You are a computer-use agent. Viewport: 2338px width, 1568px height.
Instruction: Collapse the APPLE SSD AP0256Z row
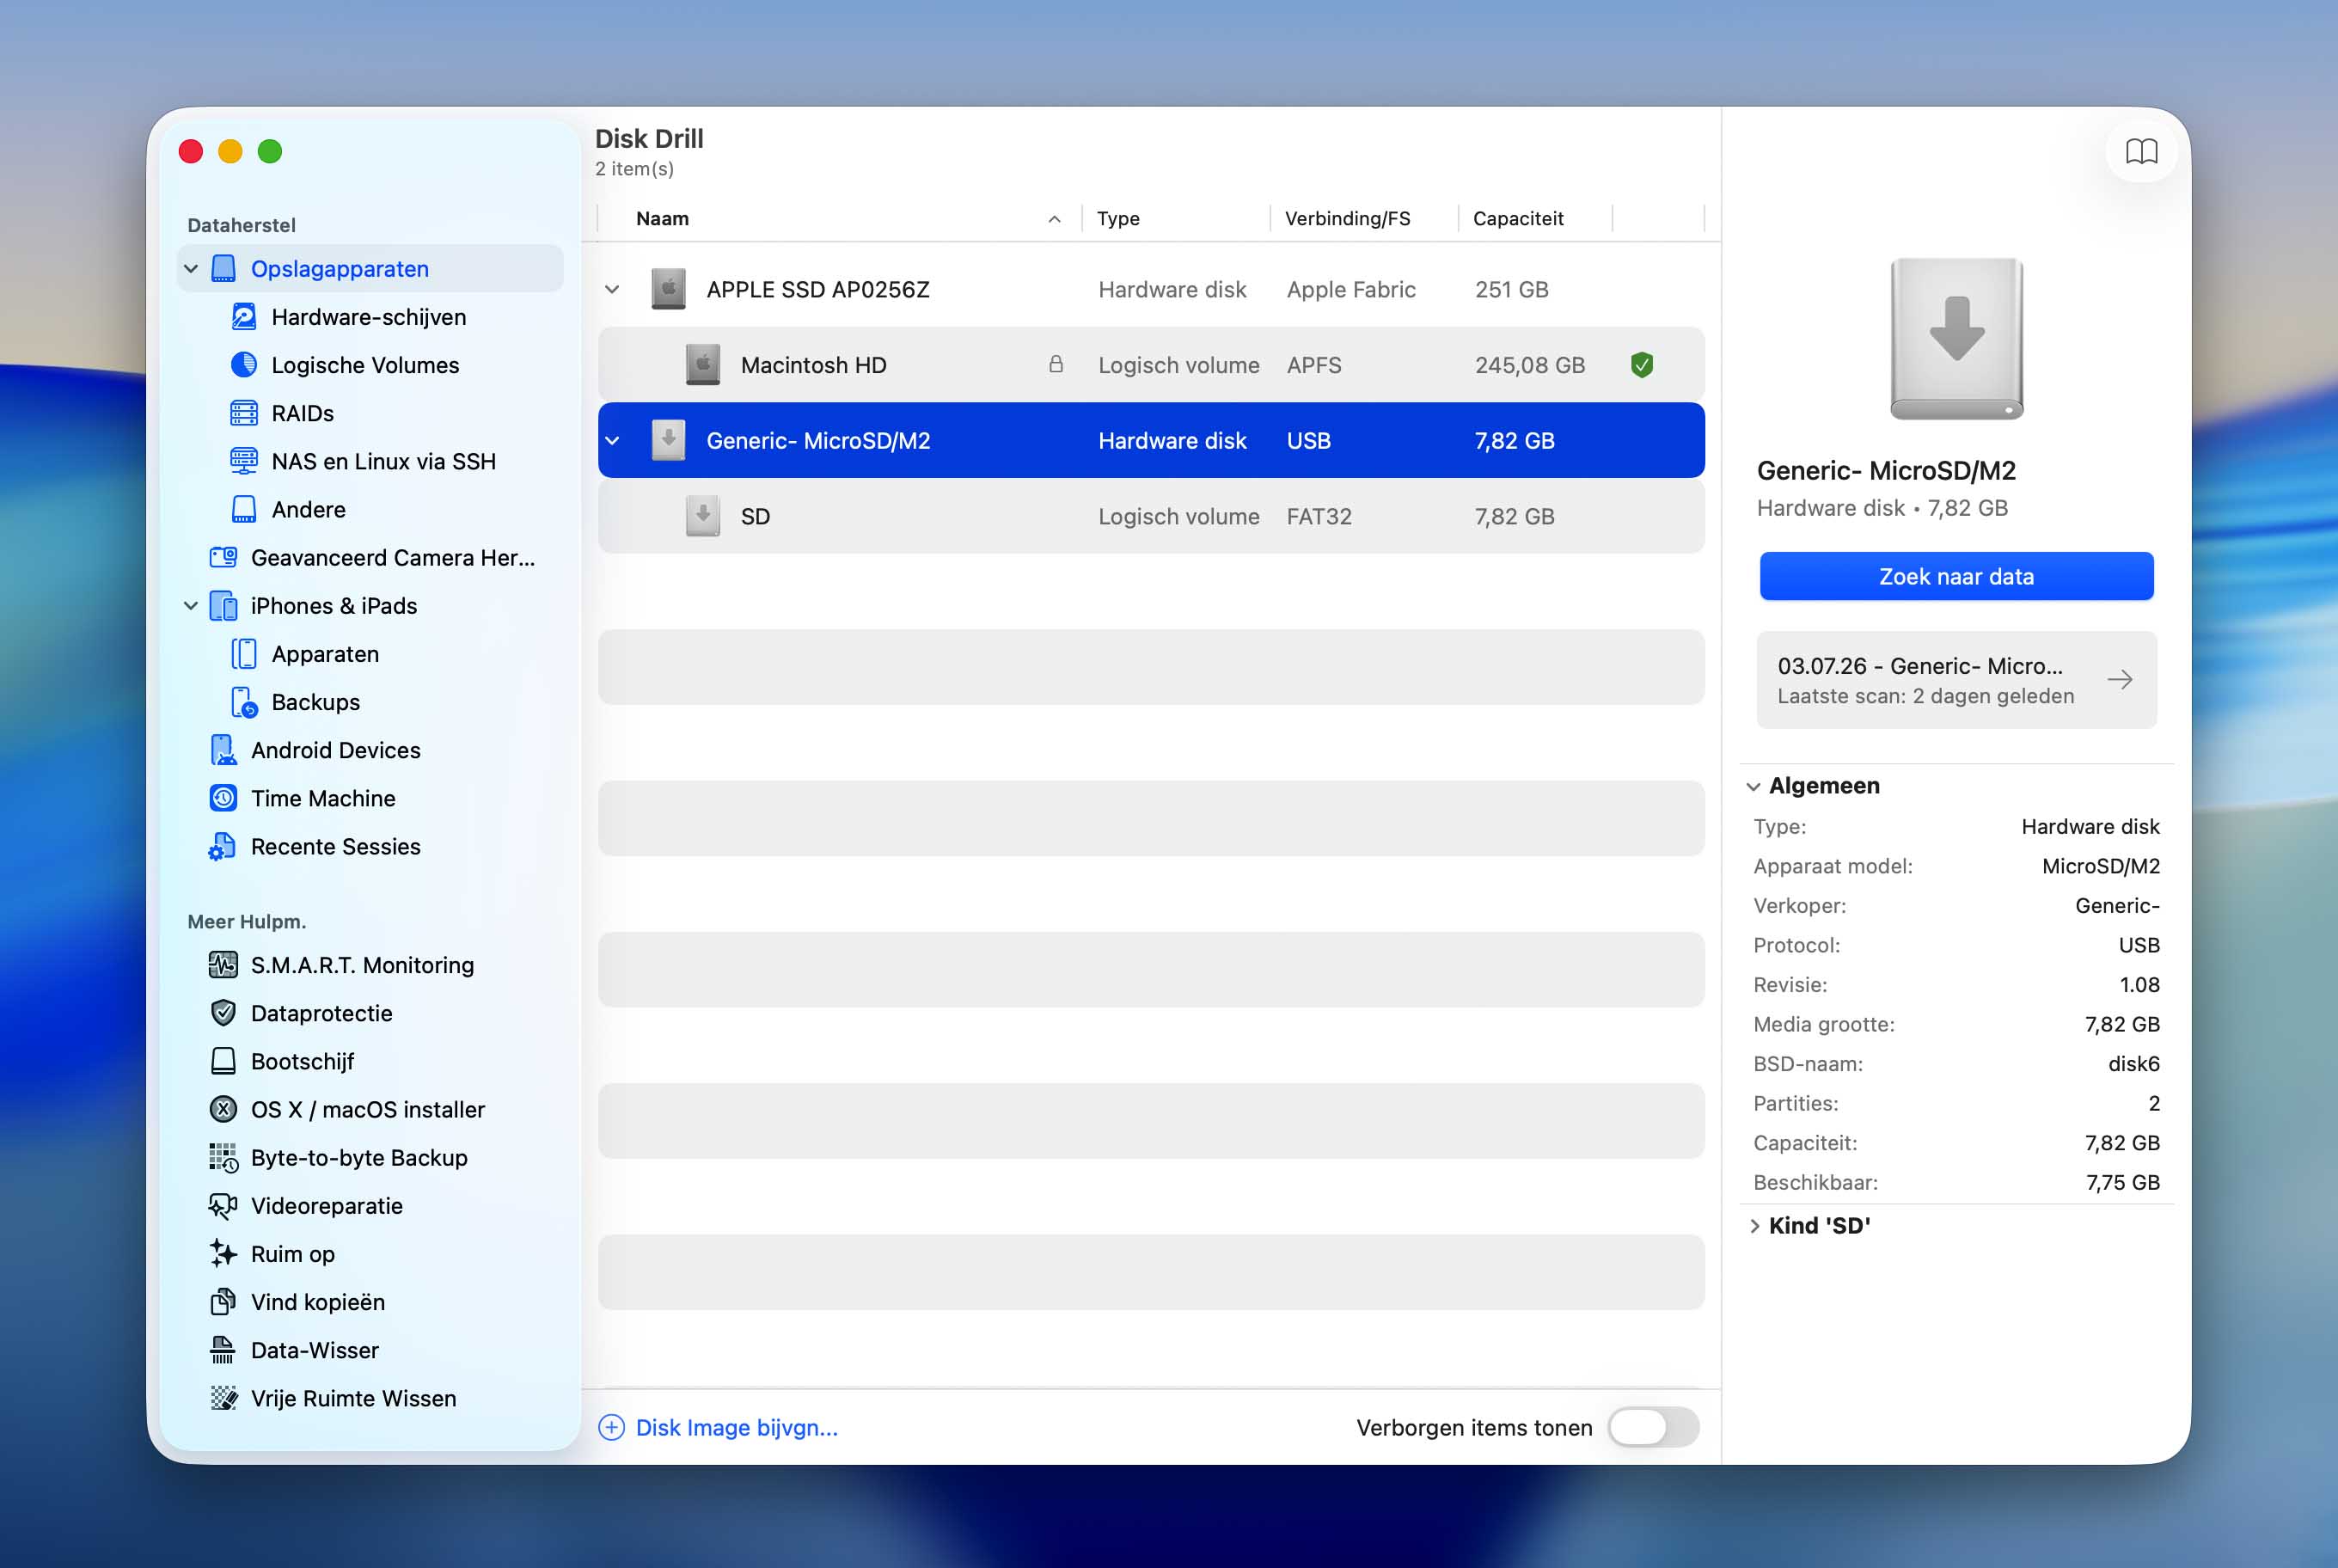pos(612,290)
